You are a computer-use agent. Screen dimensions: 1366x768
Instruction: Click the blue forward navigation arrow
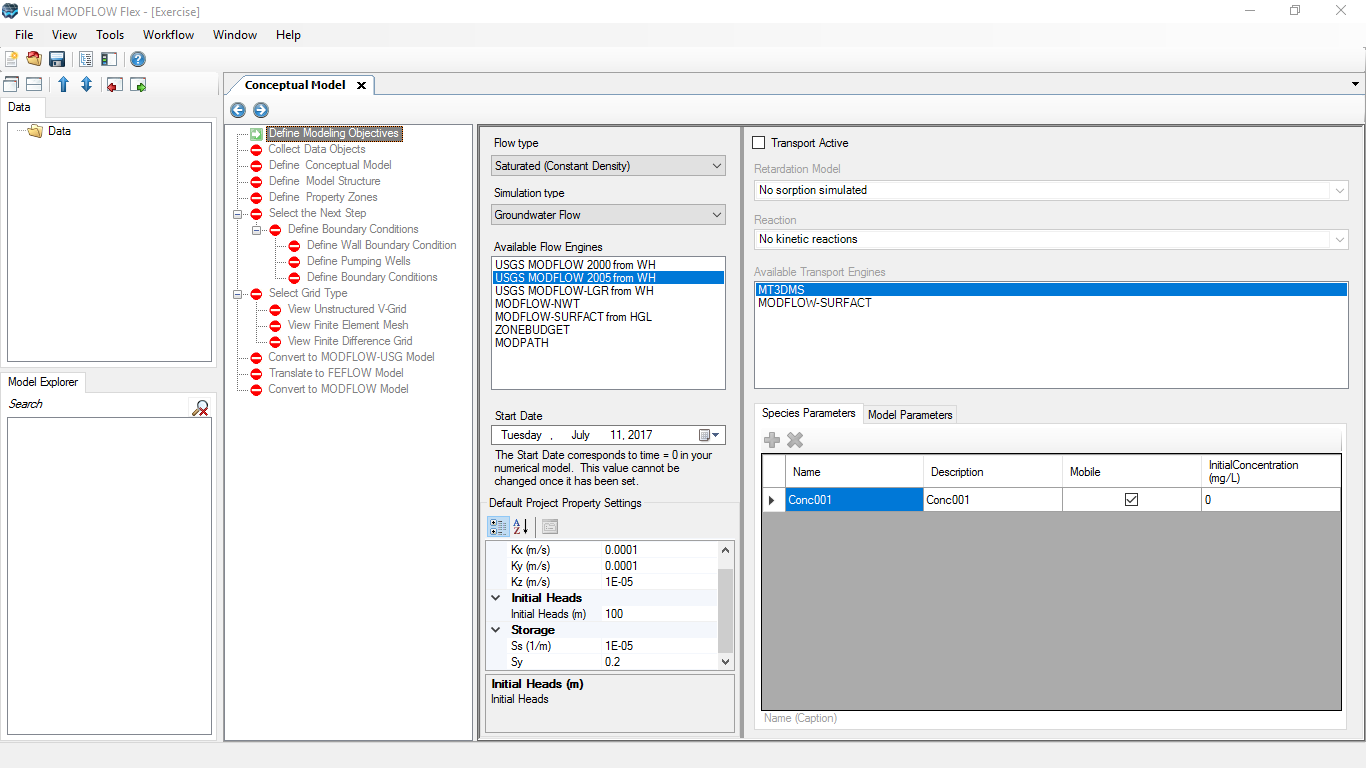(x=260, y=110)
